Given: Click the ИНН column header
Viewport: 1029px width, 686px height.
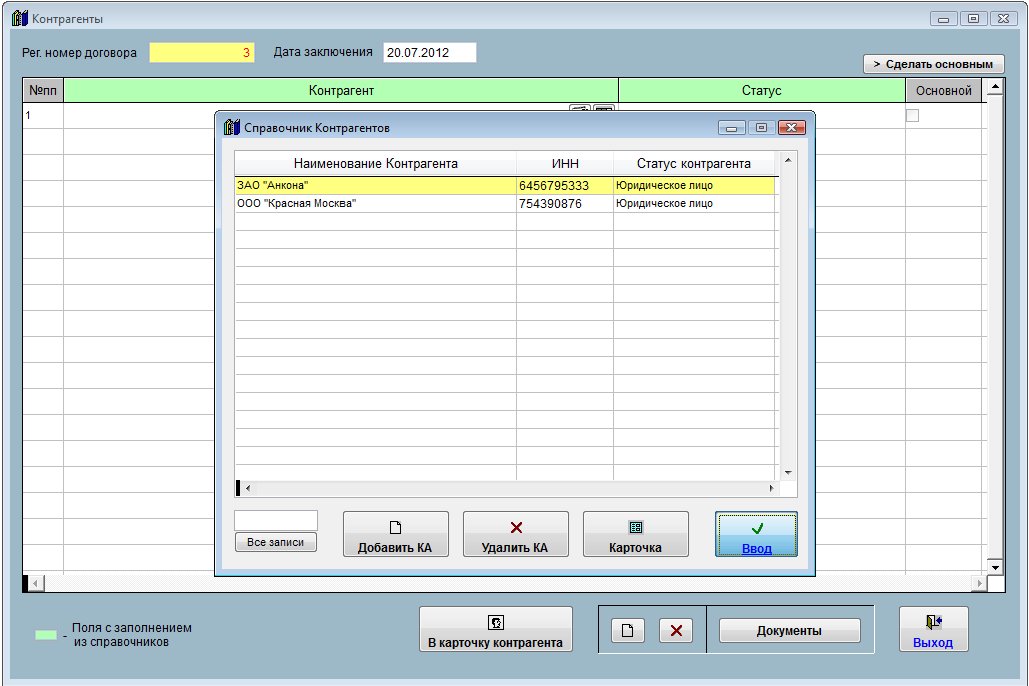Looking at the screenshot, I should tap(565, 163).
